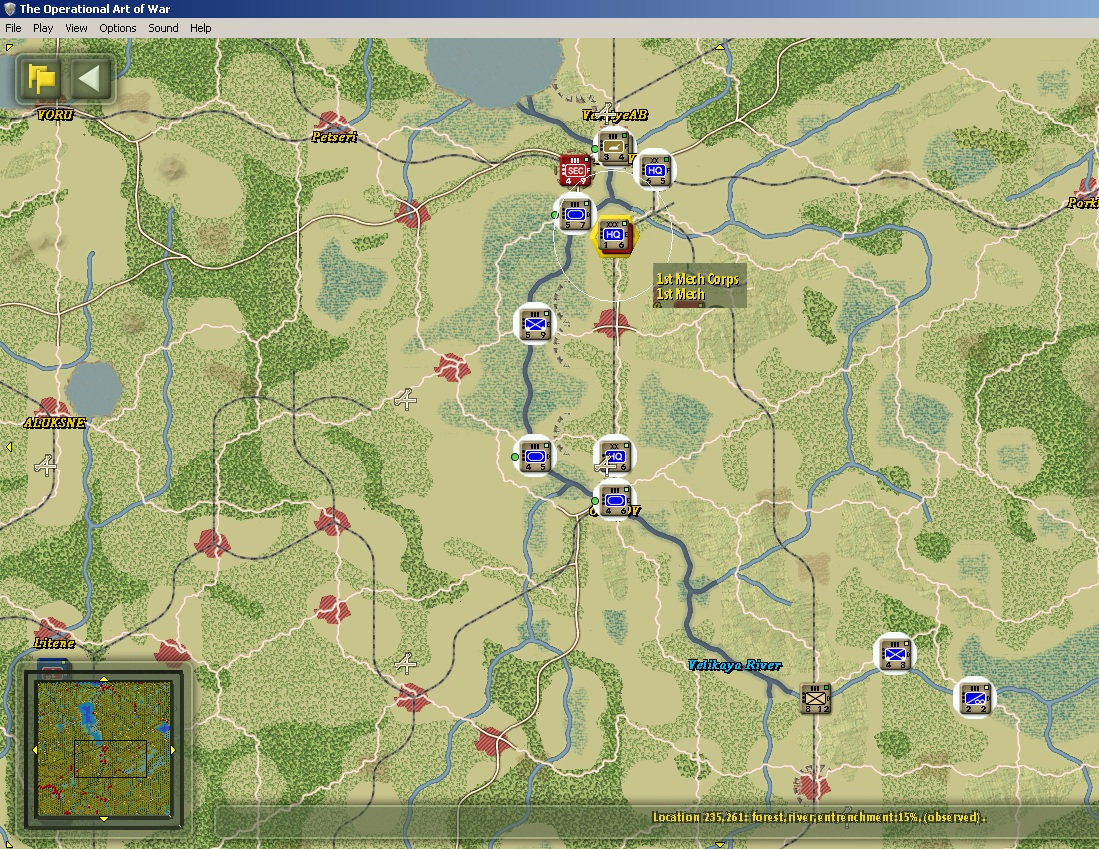Image resolution: width=1099 pixels, height=849 pixels.
Task: Select the motorized unit rated 2-2
Action: pos(975,698)
